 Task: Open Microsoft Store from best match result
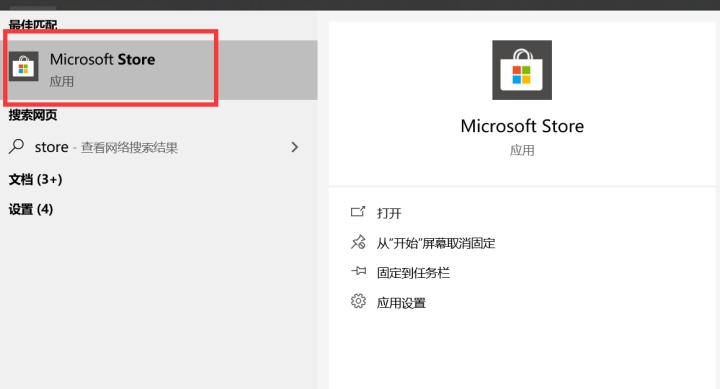point(158,70)
